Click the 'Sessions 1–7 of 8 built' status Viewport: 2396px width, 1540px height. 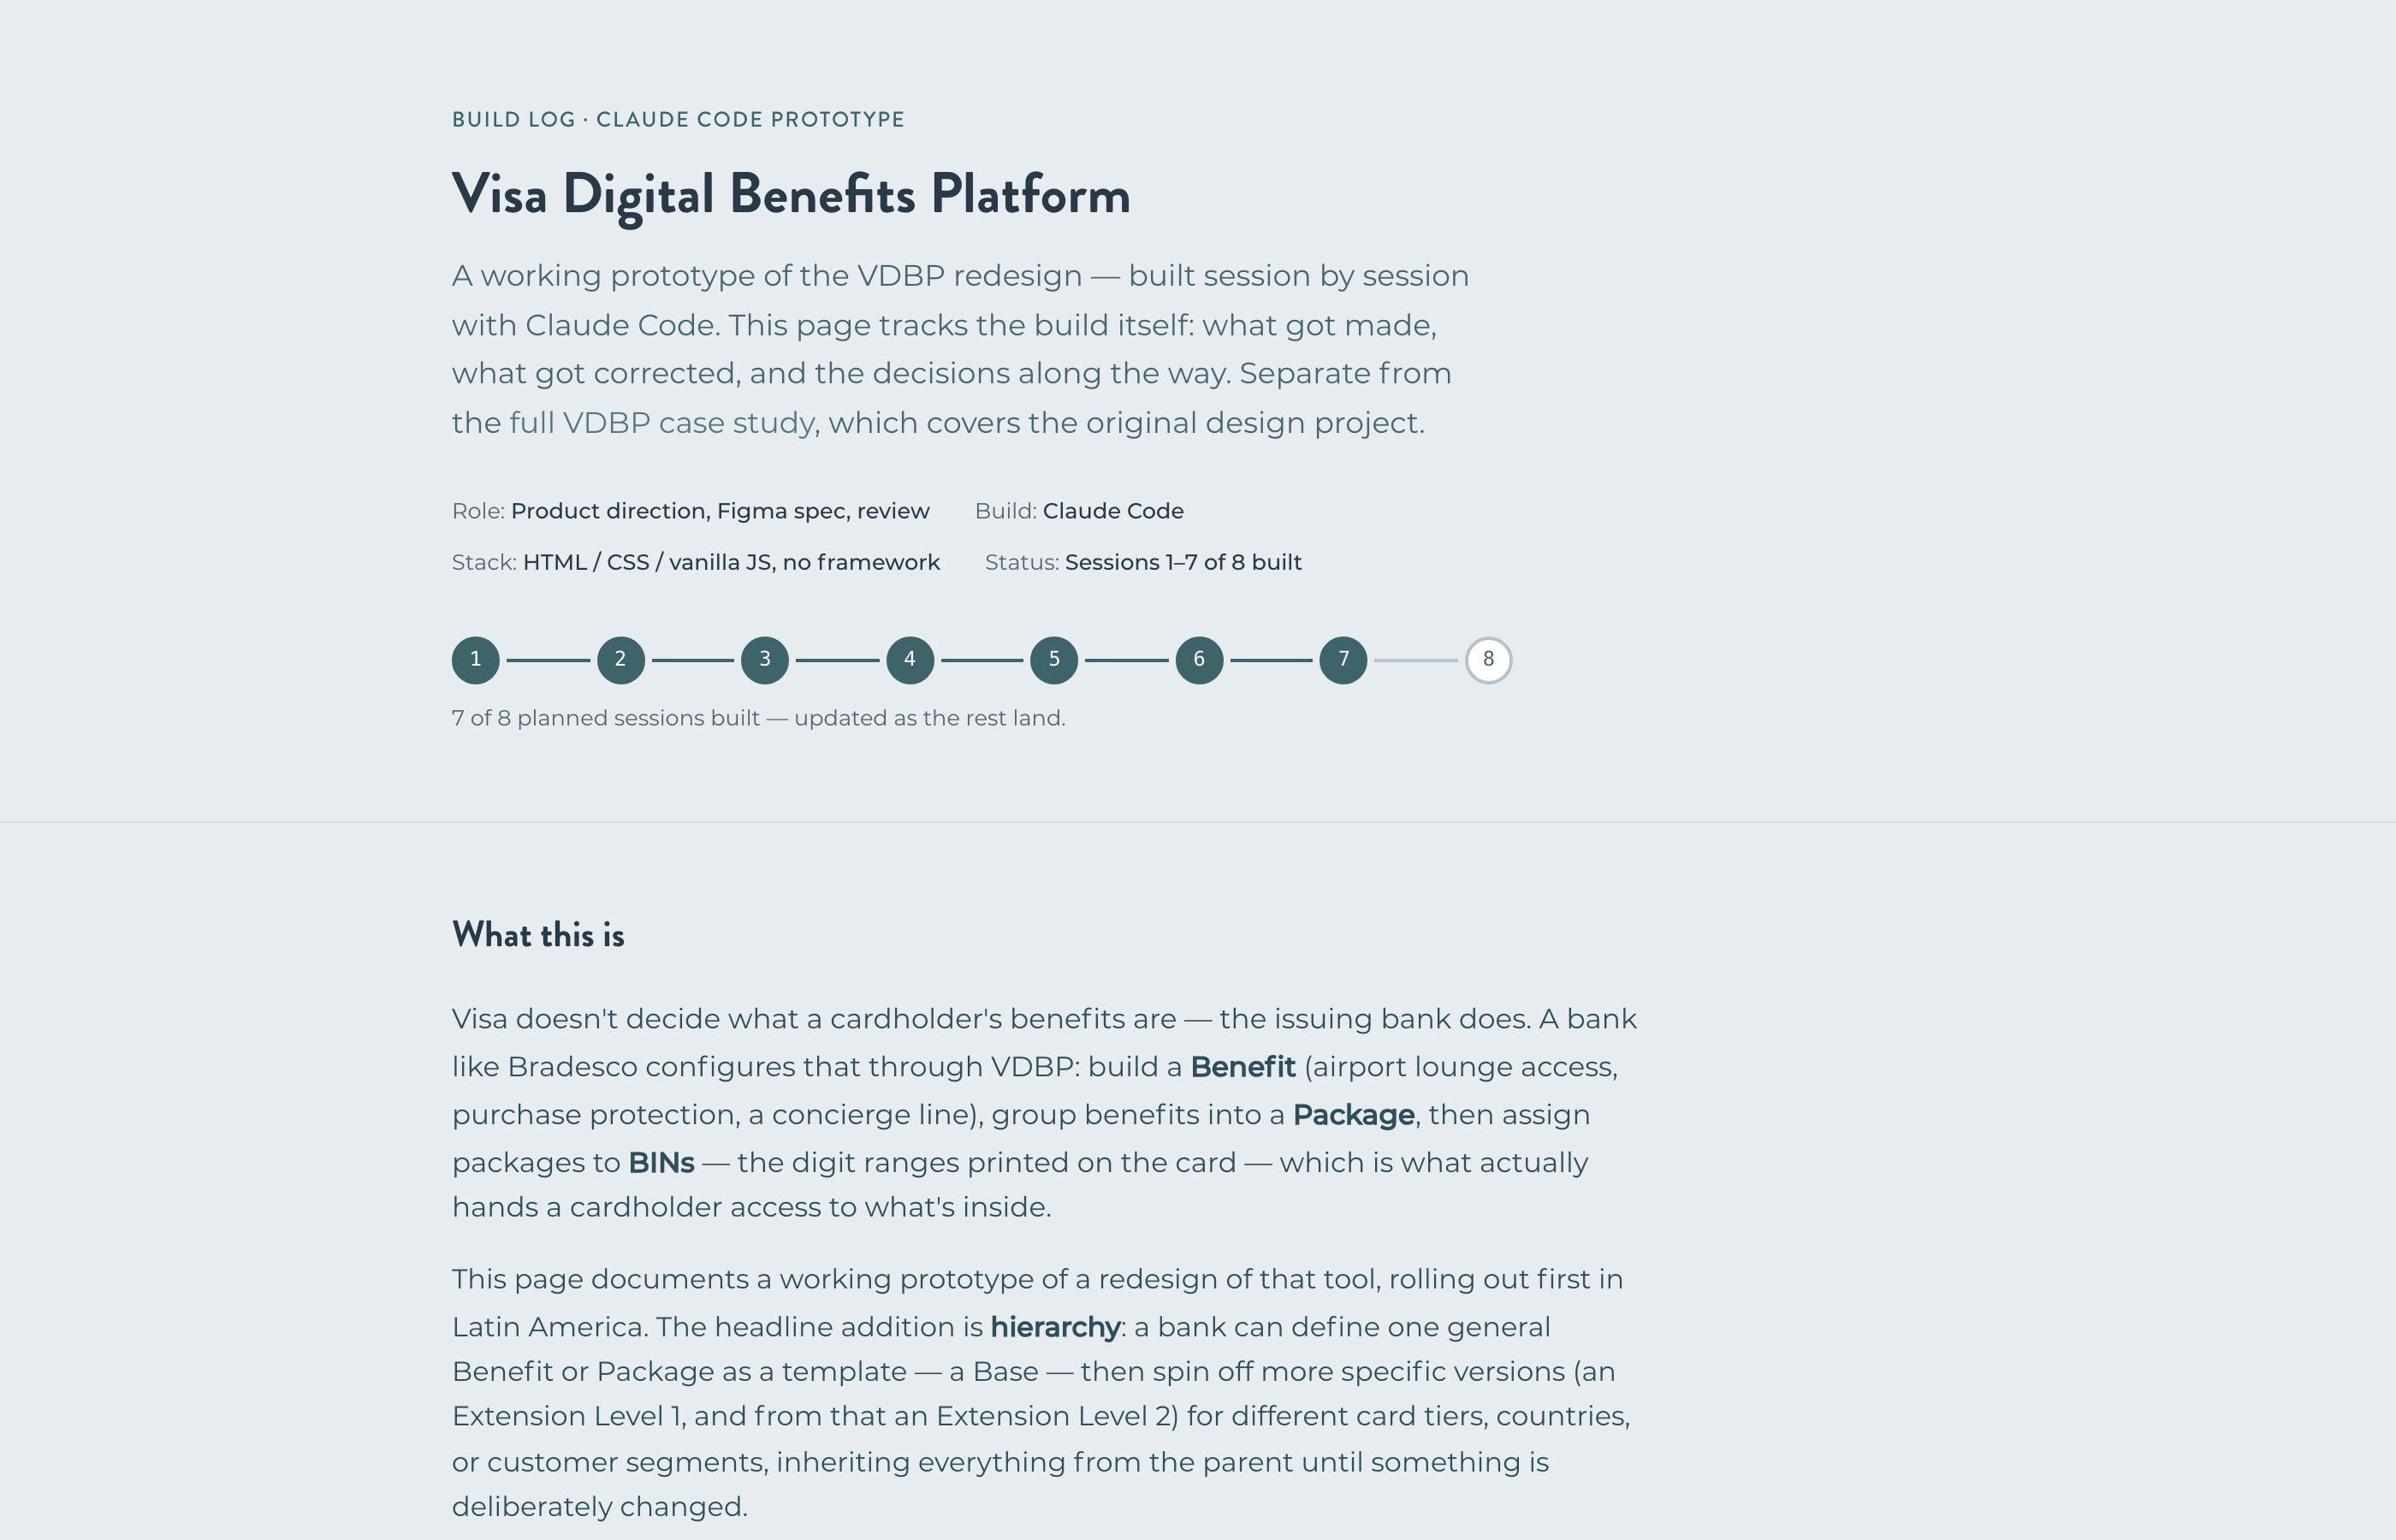click(x=1183, y=562)
